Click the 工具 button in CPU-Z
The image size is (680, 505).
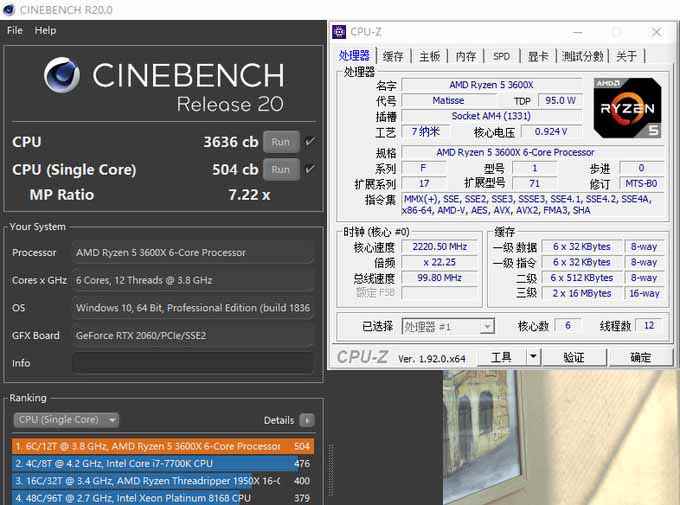tap(502, 357)
